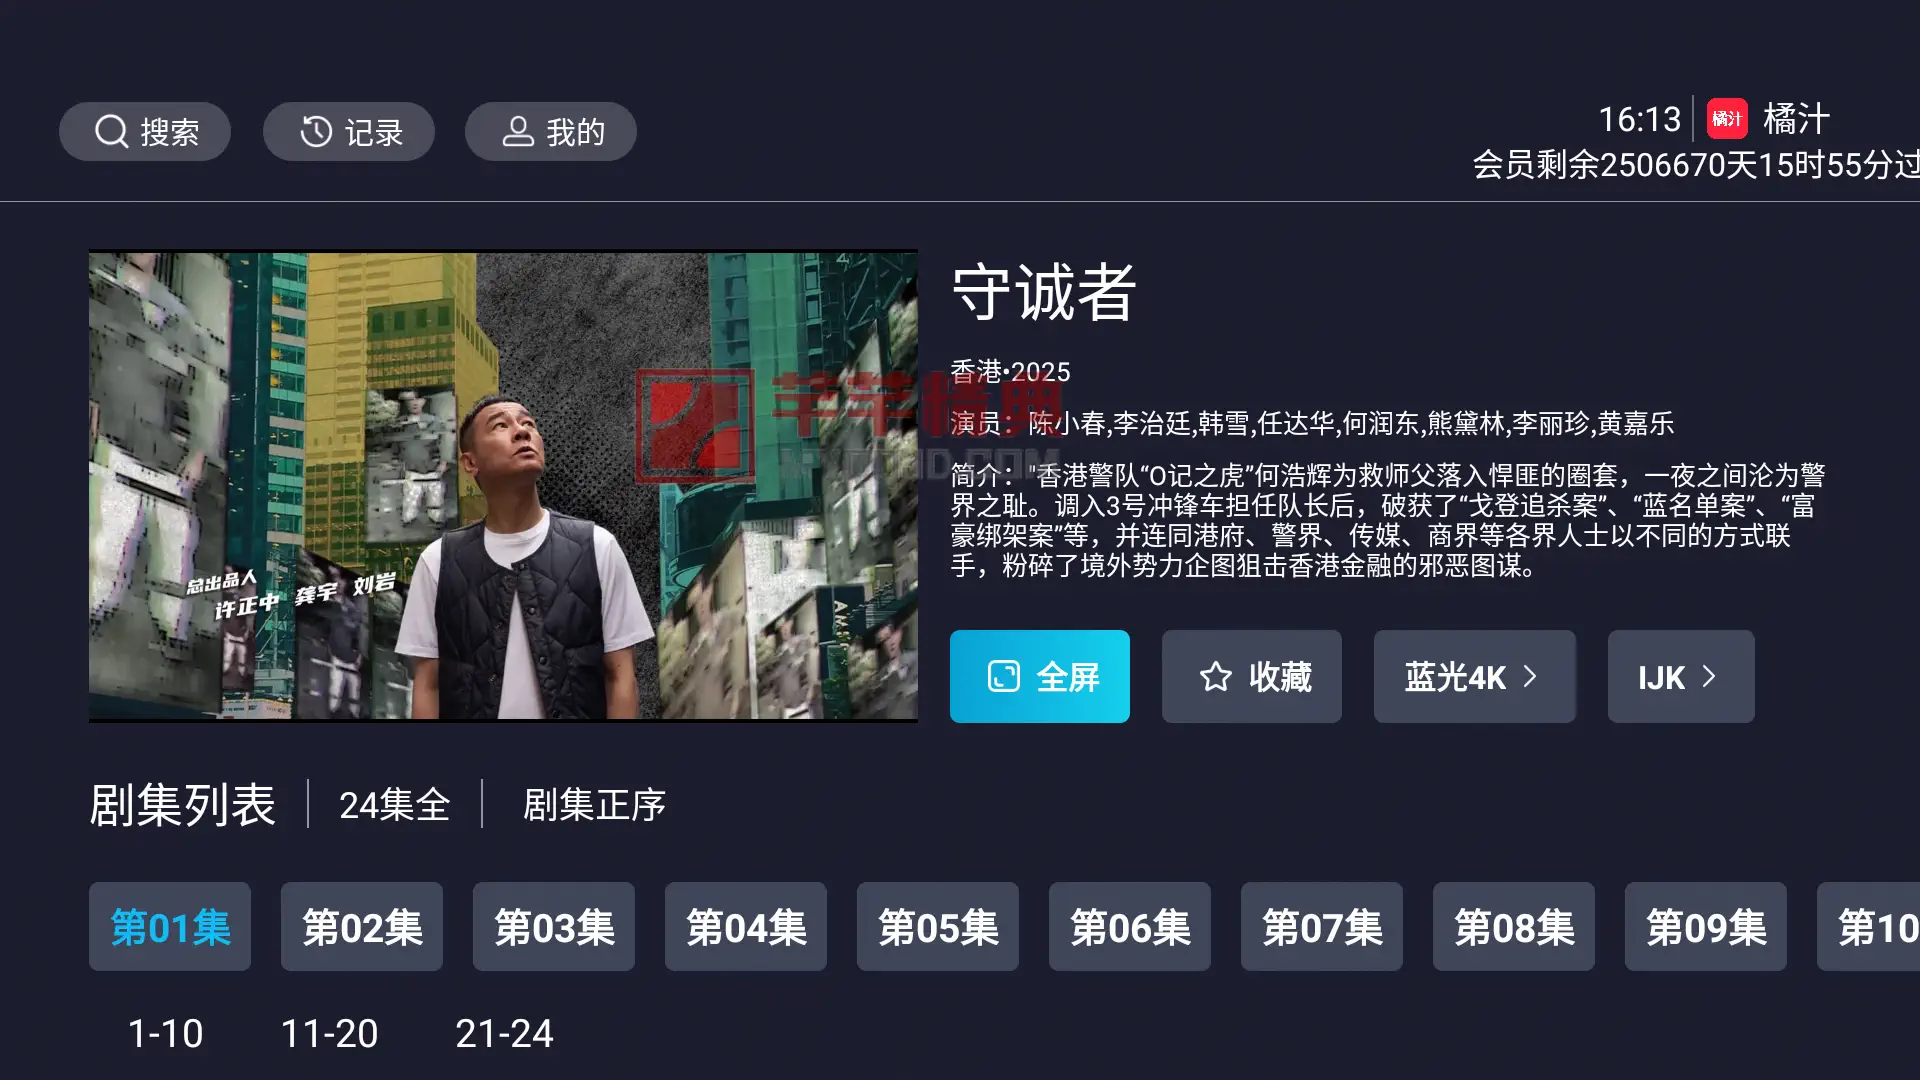Choose episode 第04集
Screen dimensions: 1920x1080
point(746,926)
